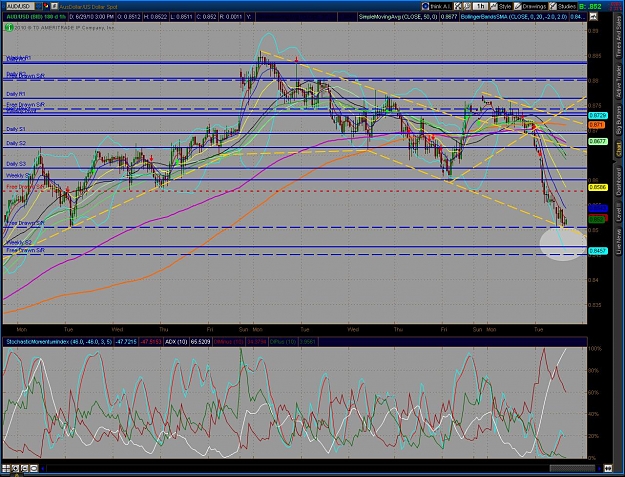Screen dimensions: 625x477
Task: Click the H: 0.8522 high value
Action: 155,17
